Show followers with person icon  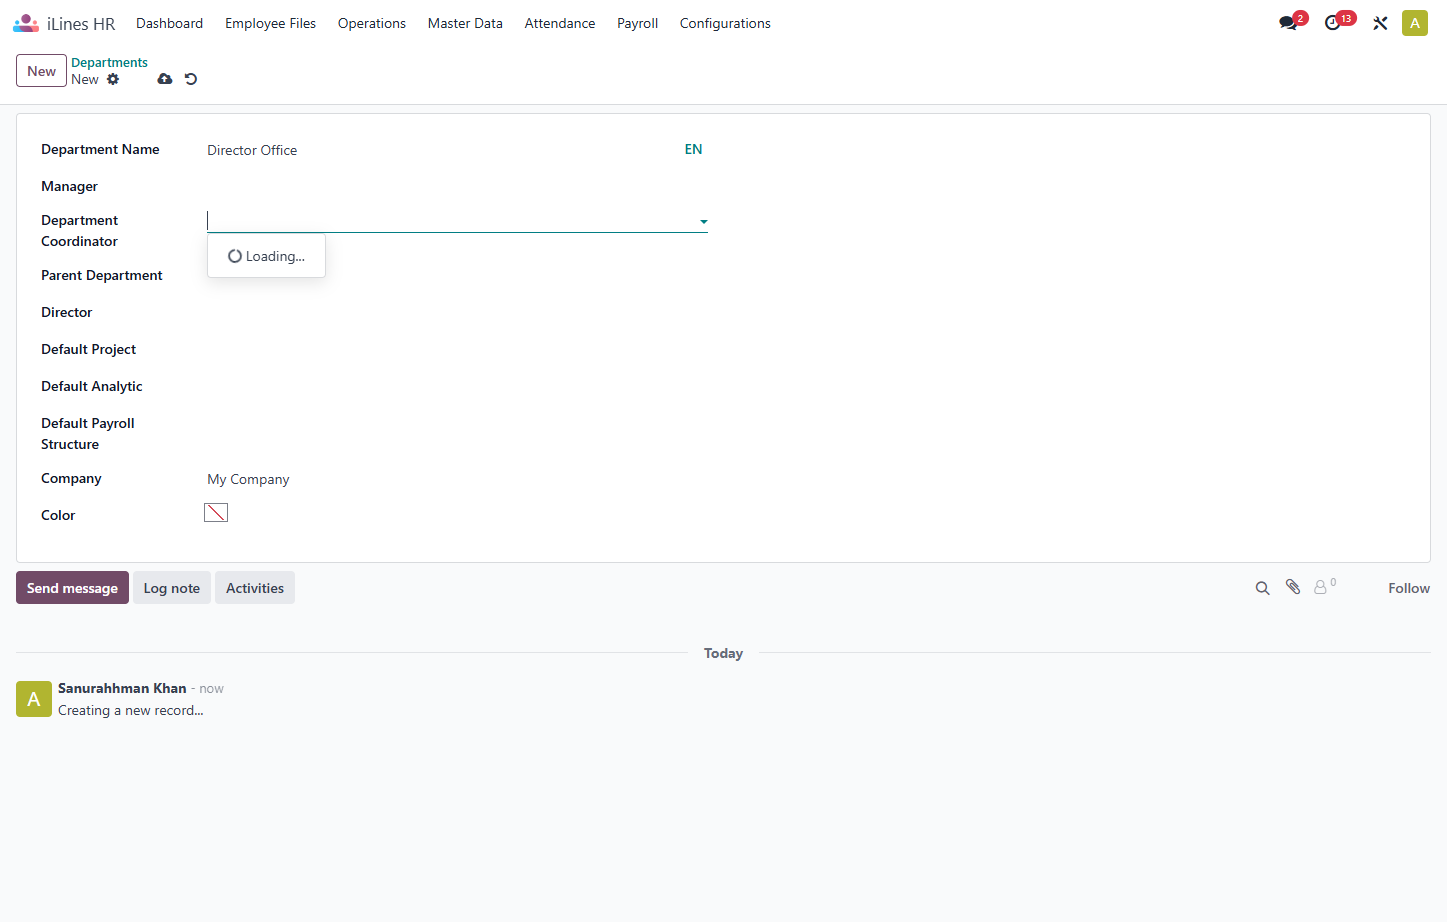pos(1323,588)
